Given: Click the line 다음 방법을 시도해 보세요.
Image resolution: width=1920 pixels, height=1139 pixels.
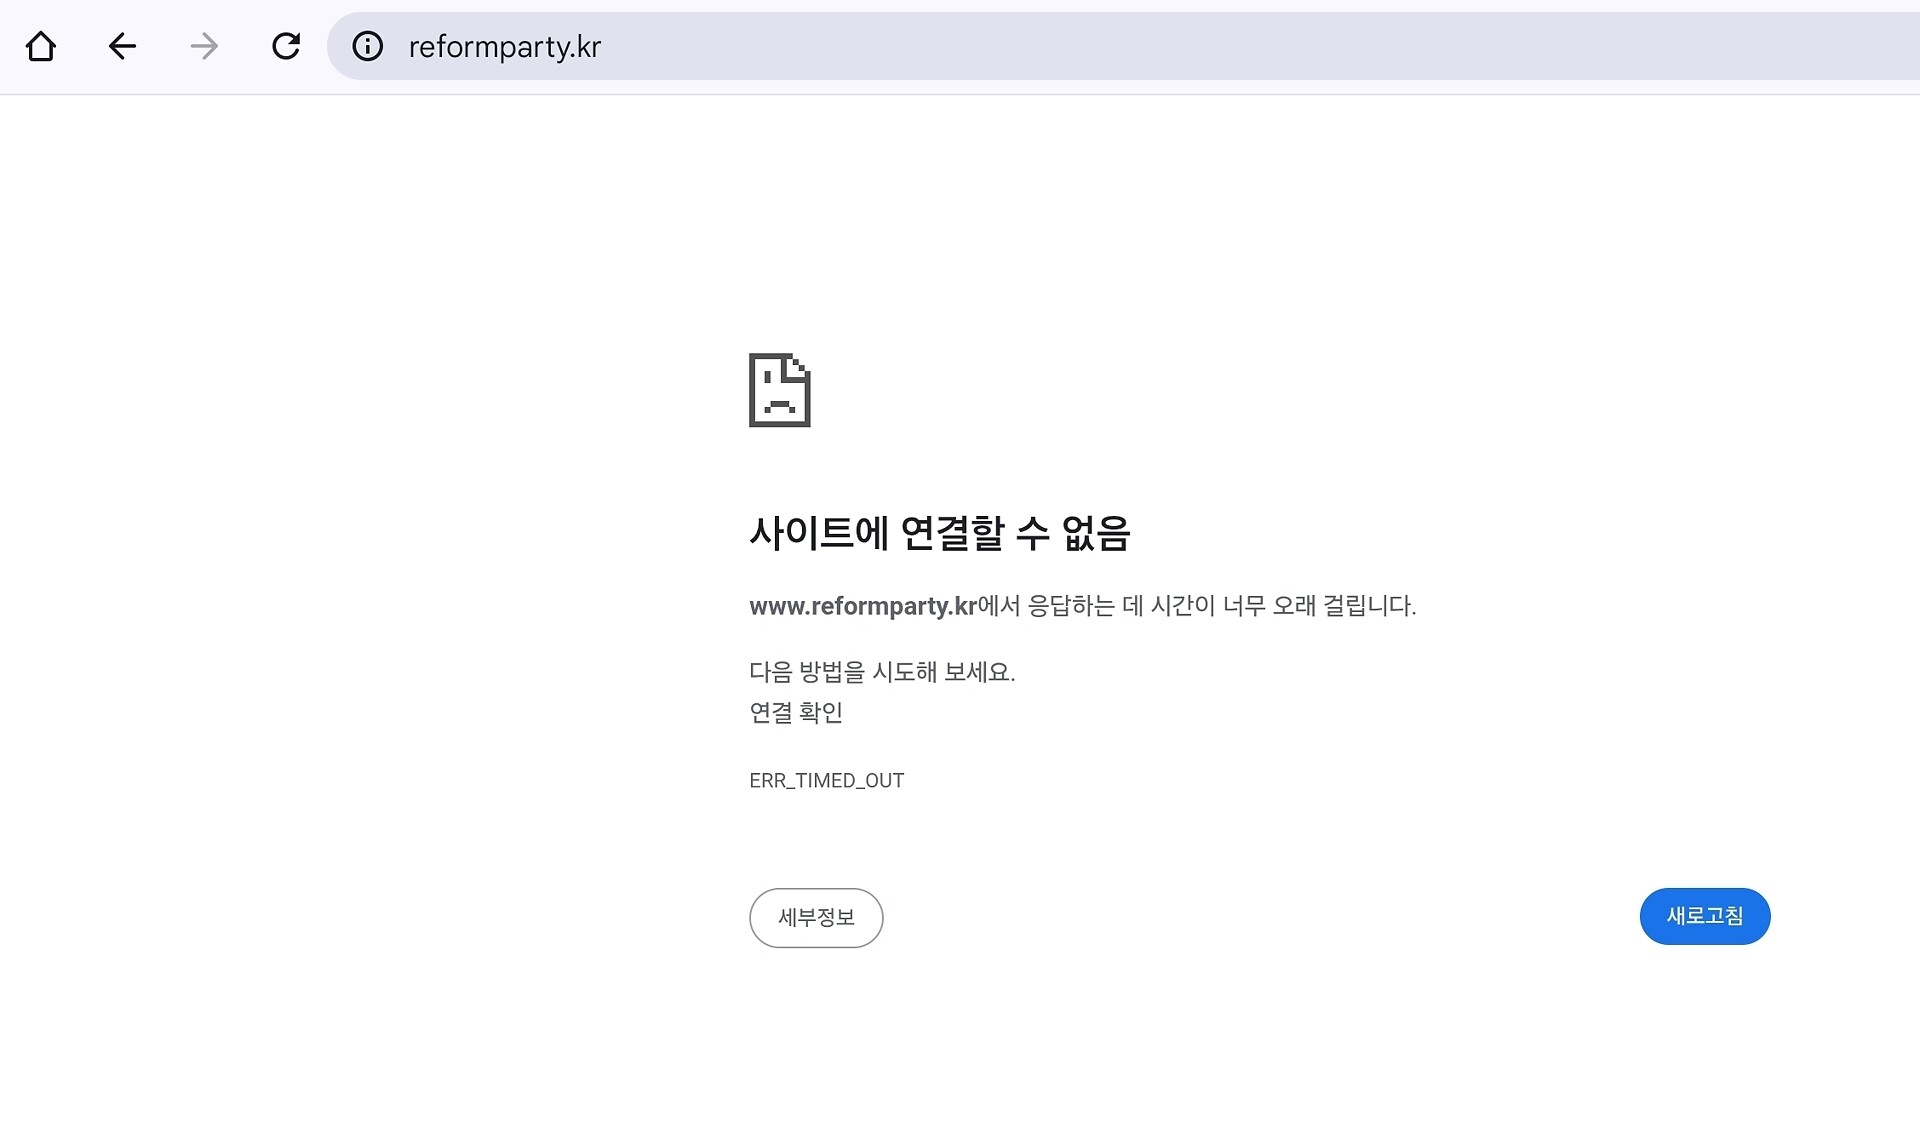Looking at the screenshot, I should click(x=882, y=672).
